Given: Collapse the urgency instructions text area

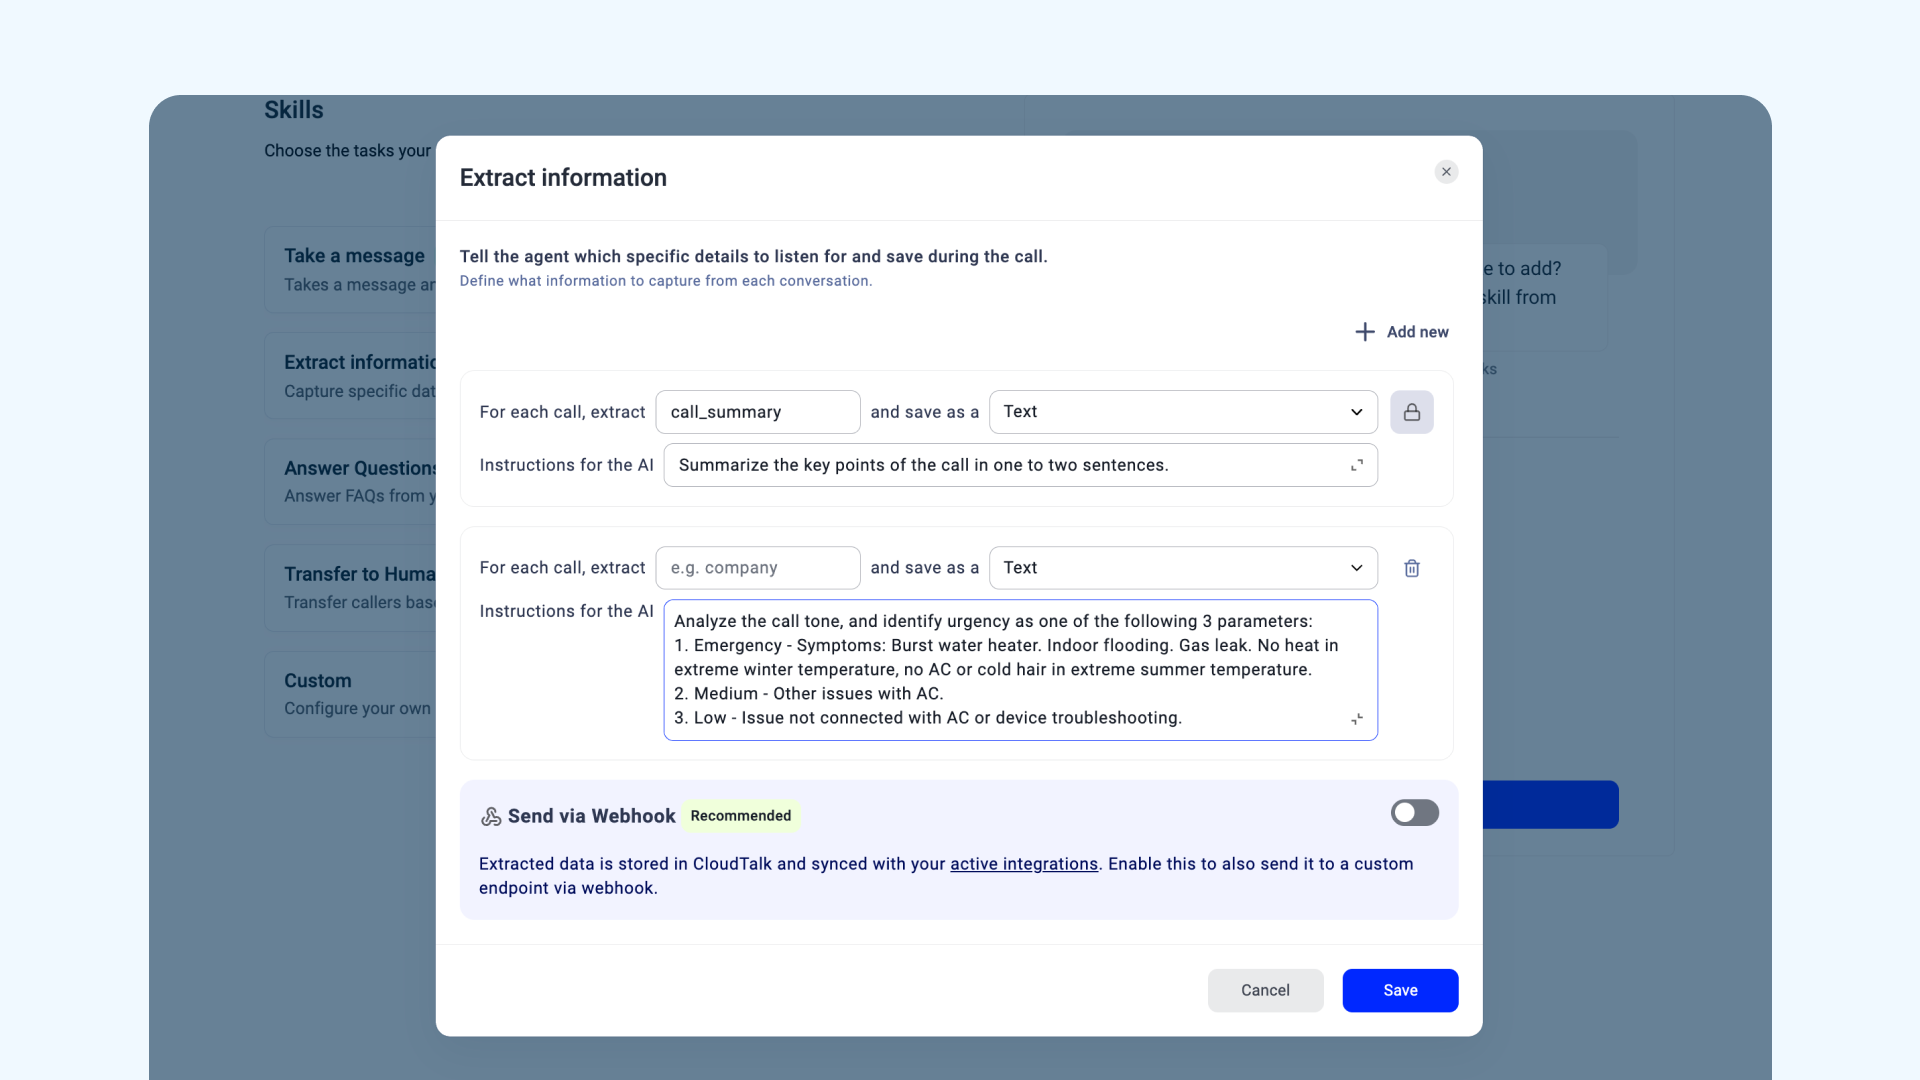Looking at the screenshot, I should (x=1356, y=719).
